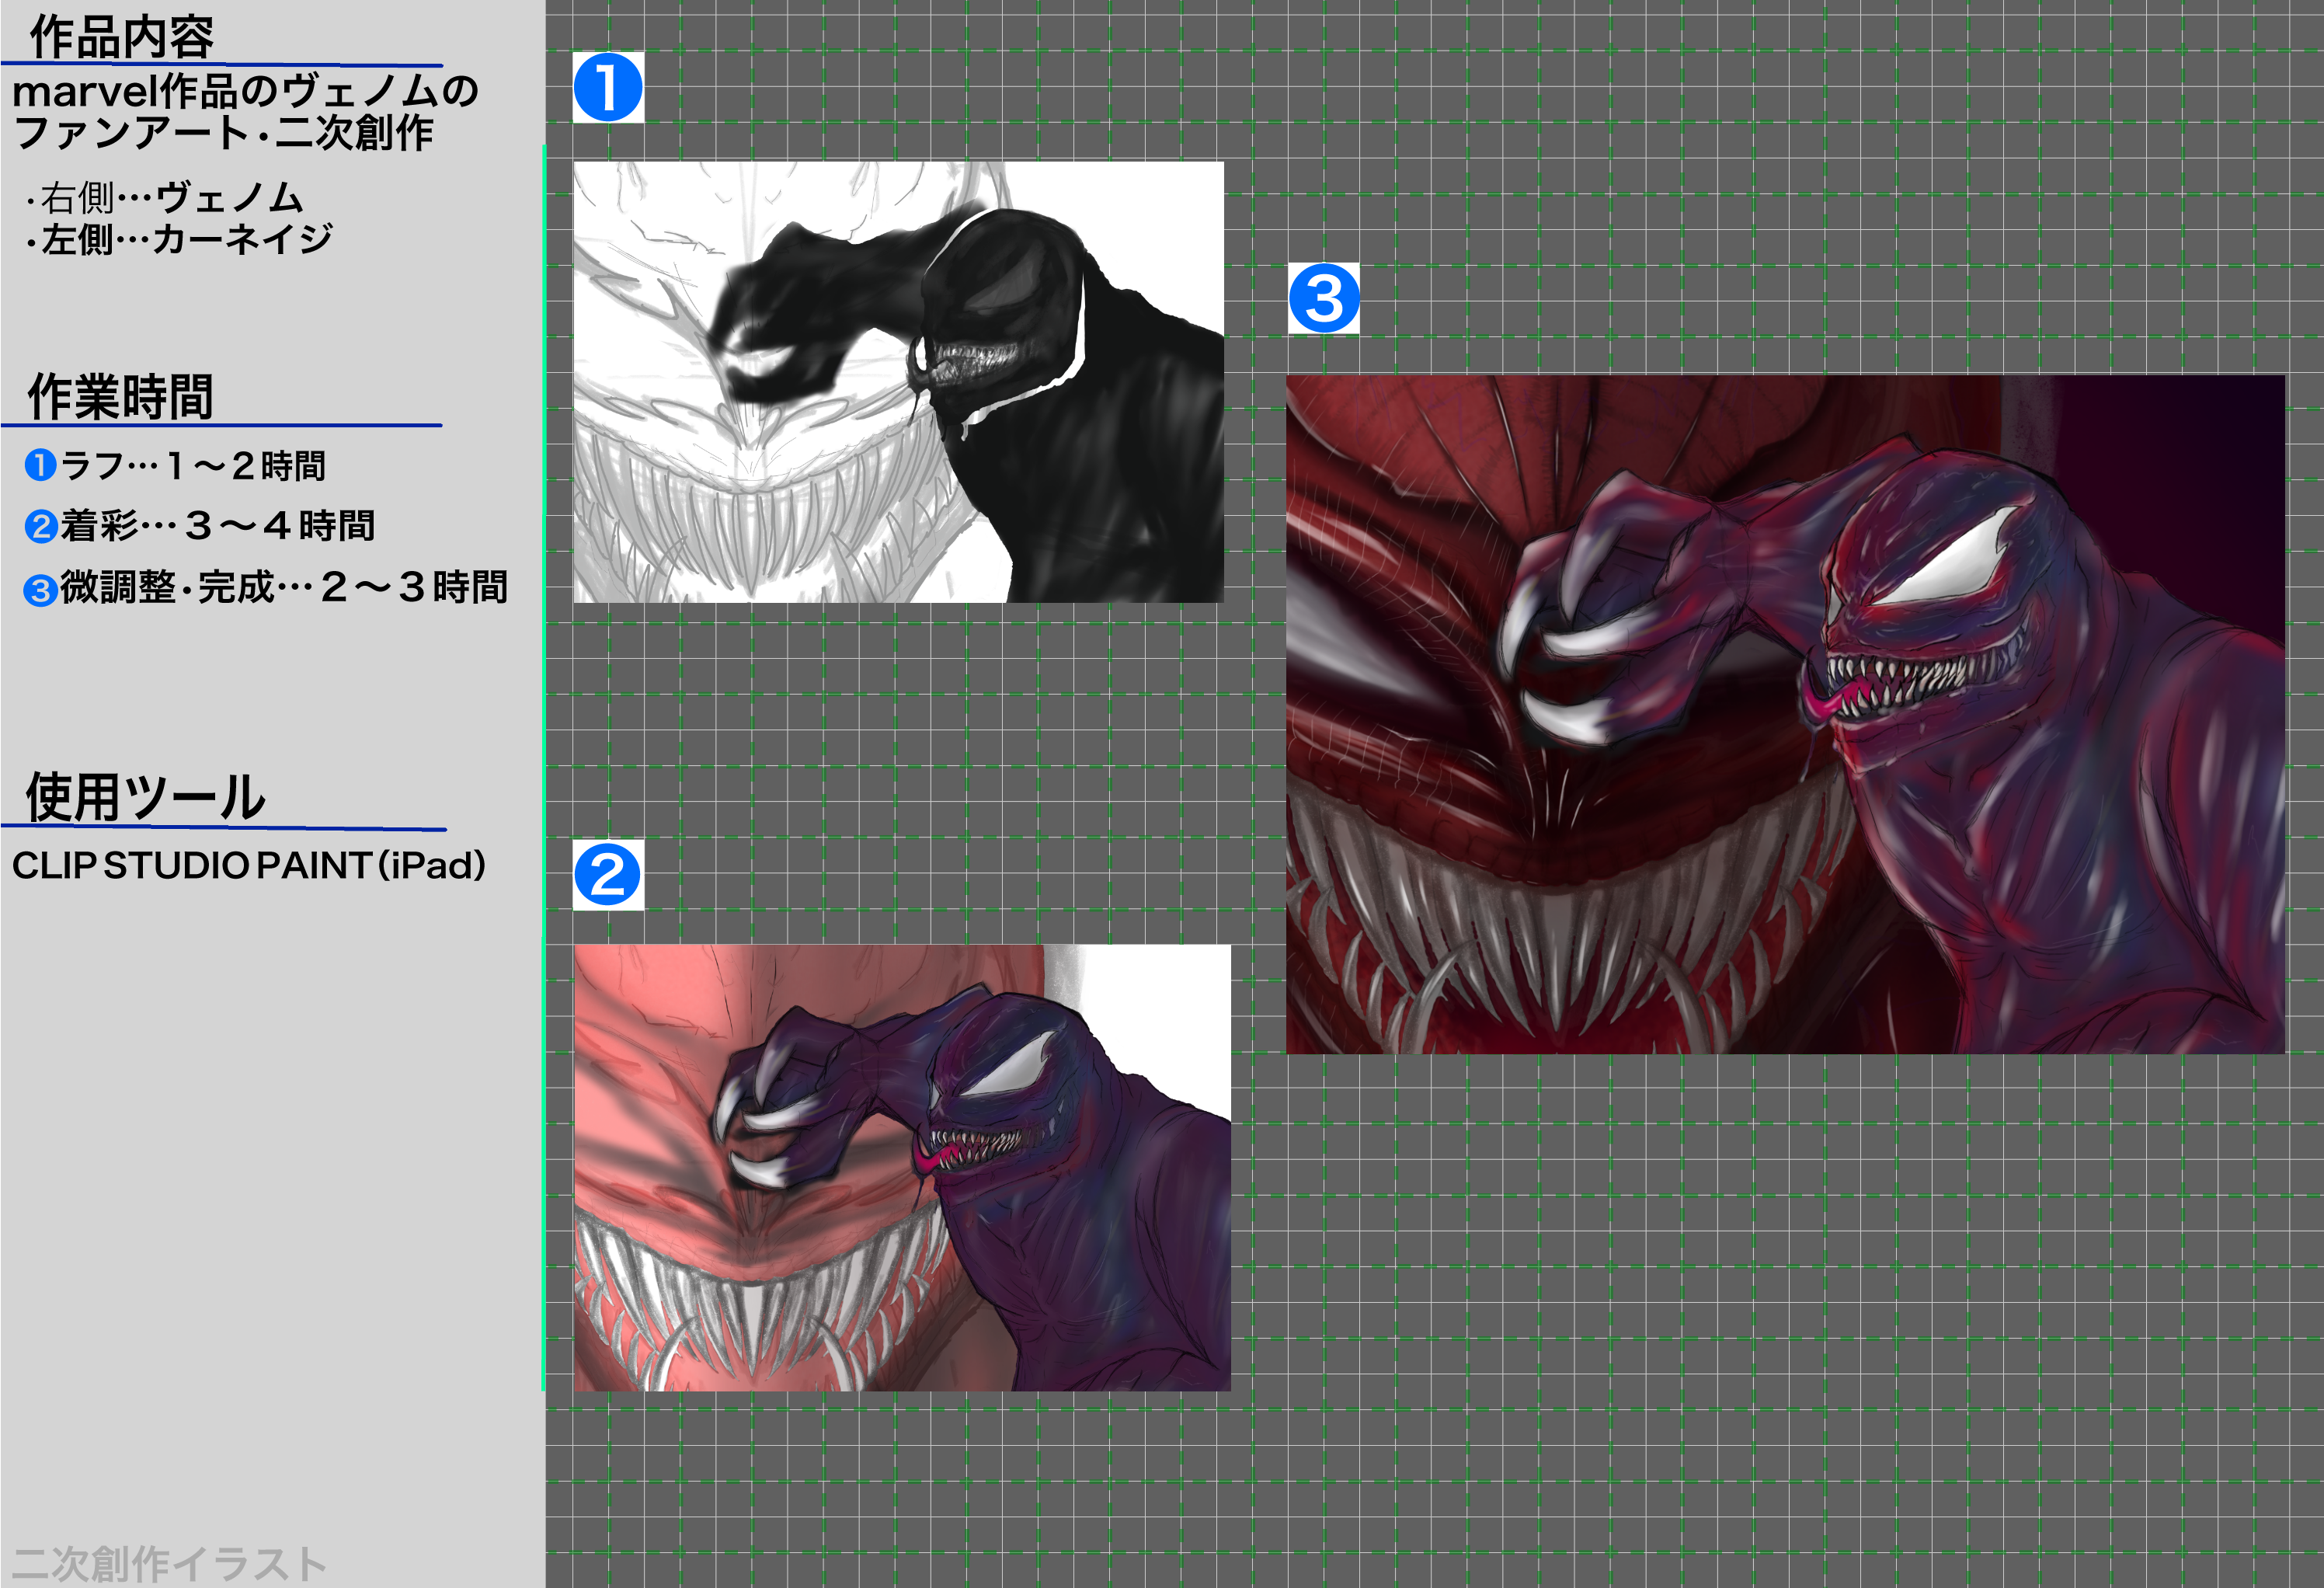Select the 右側…ヴェノム line
Screen dimensions: 2324x1588
pyautogui.click(x=165, y=198)
